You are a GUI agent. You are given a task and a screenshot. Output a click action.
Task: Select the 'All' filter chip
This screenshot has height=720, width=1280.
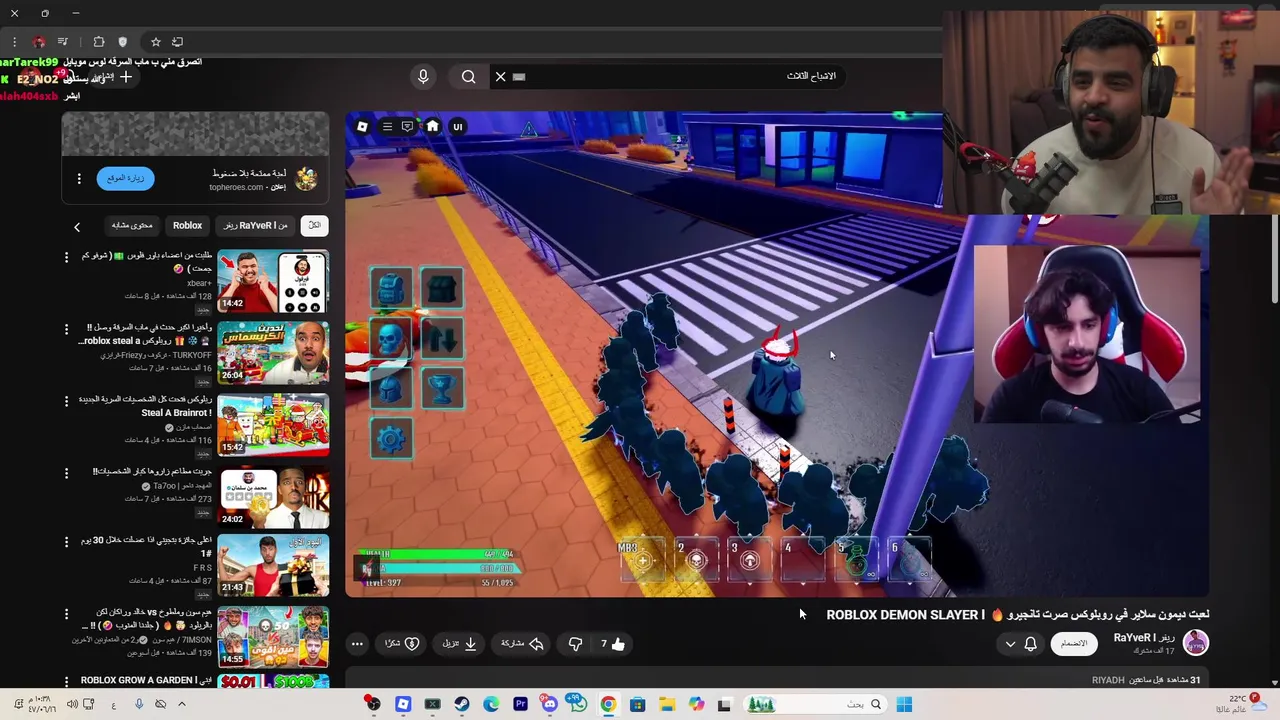[314, 226]
